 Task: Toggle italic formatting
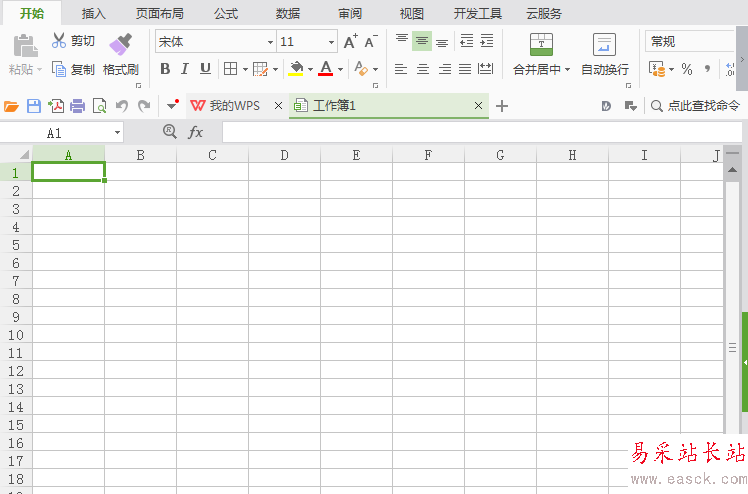coord(185,69)
